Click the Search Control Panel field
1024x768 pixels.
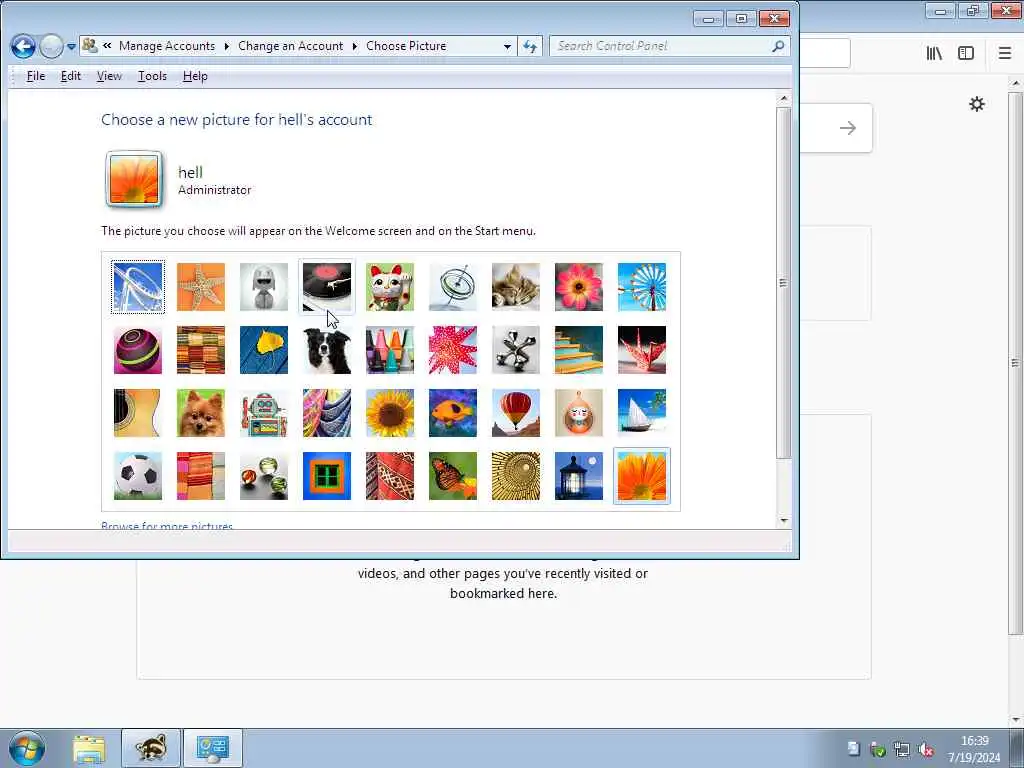[660, 46]
